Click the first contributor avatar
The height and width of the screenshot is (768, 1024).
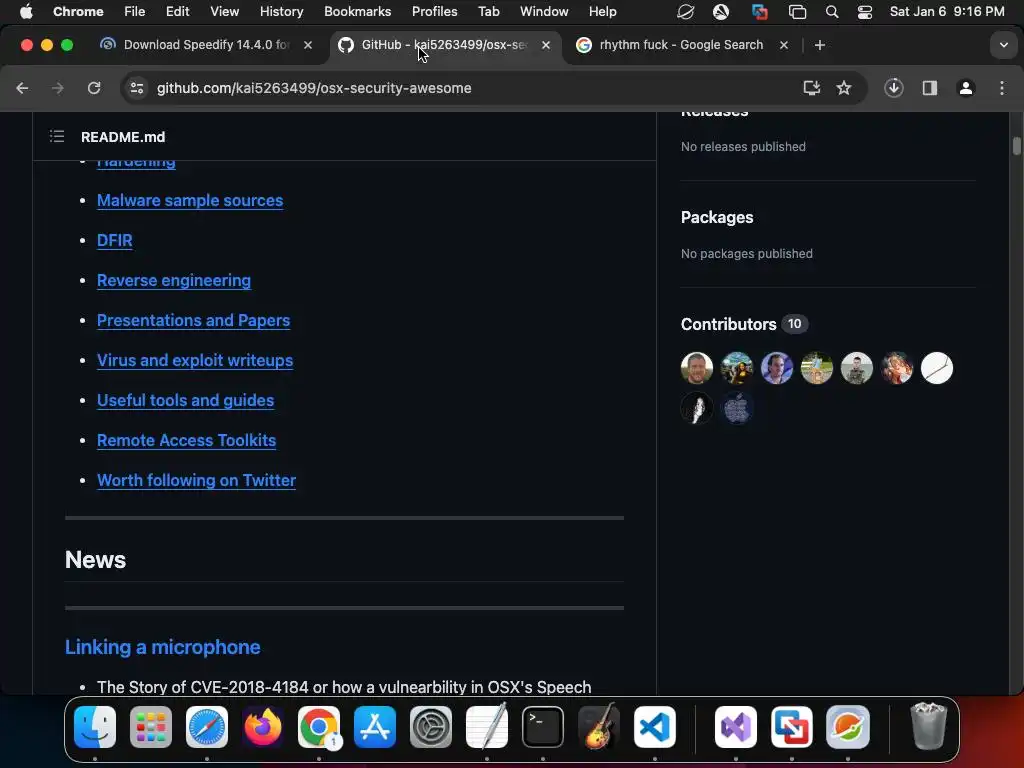point(697,368)
